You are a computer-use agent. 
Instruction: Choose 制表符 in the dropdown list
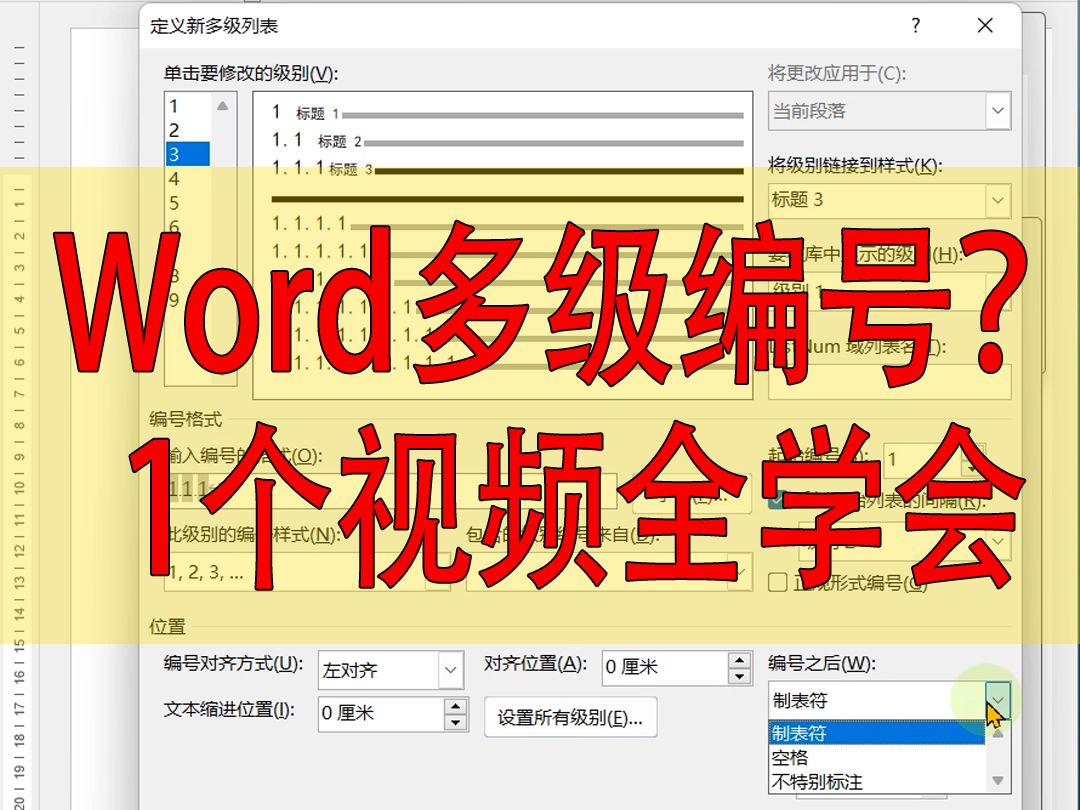point(877,733)
